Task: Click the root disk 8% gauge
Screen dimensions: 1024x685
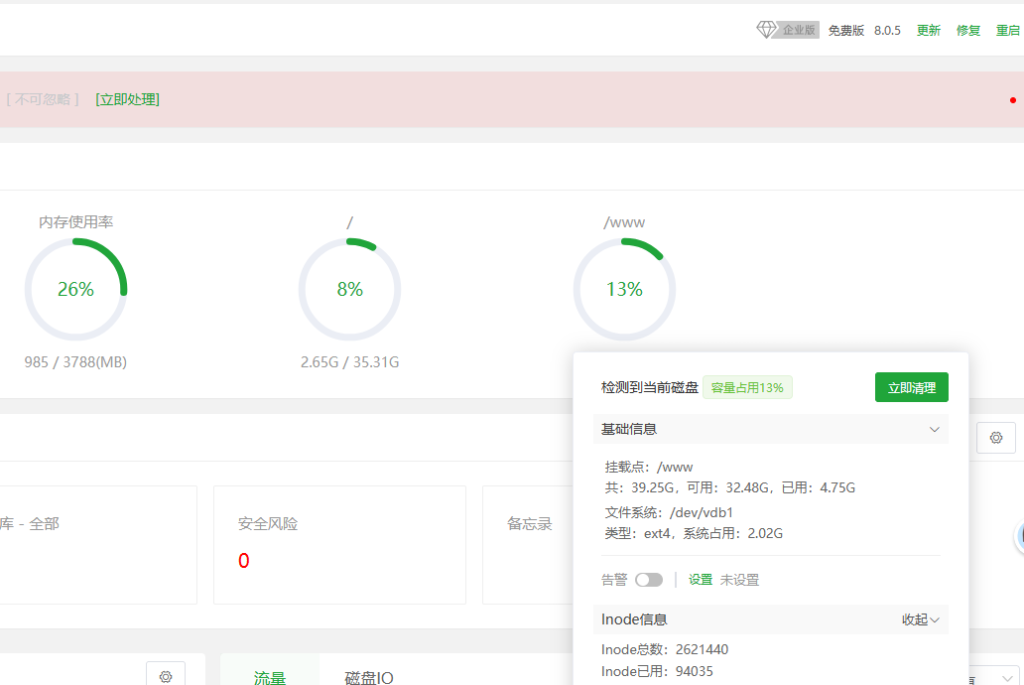Action: coord(349,289)
